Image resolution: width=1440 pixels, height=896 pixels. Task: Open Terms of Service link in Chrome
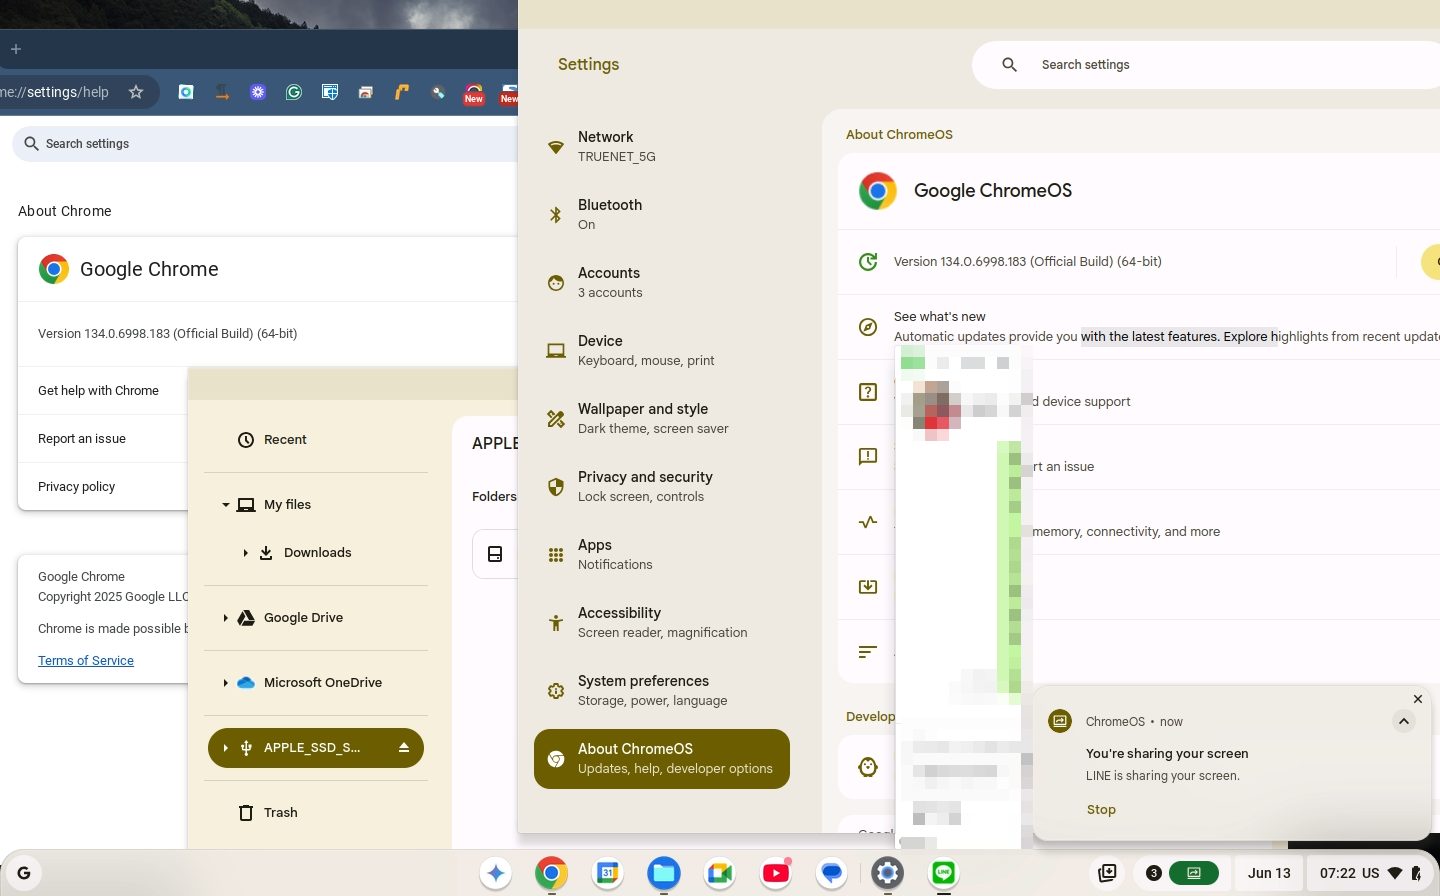[86, 661]
